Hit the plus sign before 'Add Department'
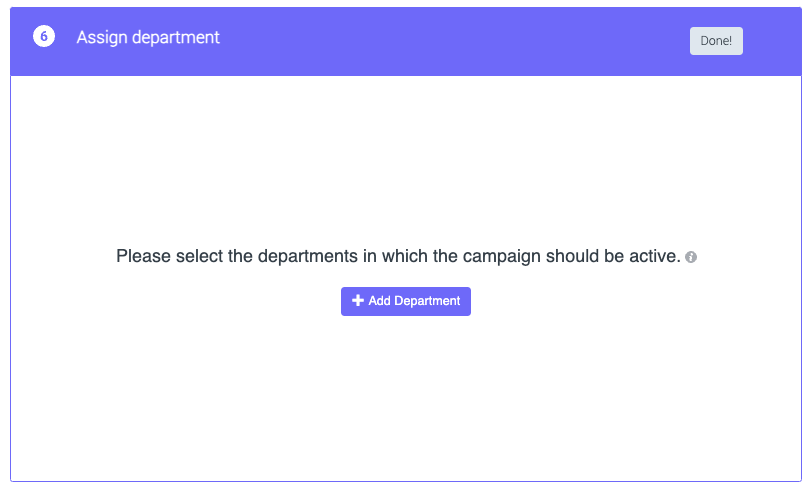 (357, 301)
